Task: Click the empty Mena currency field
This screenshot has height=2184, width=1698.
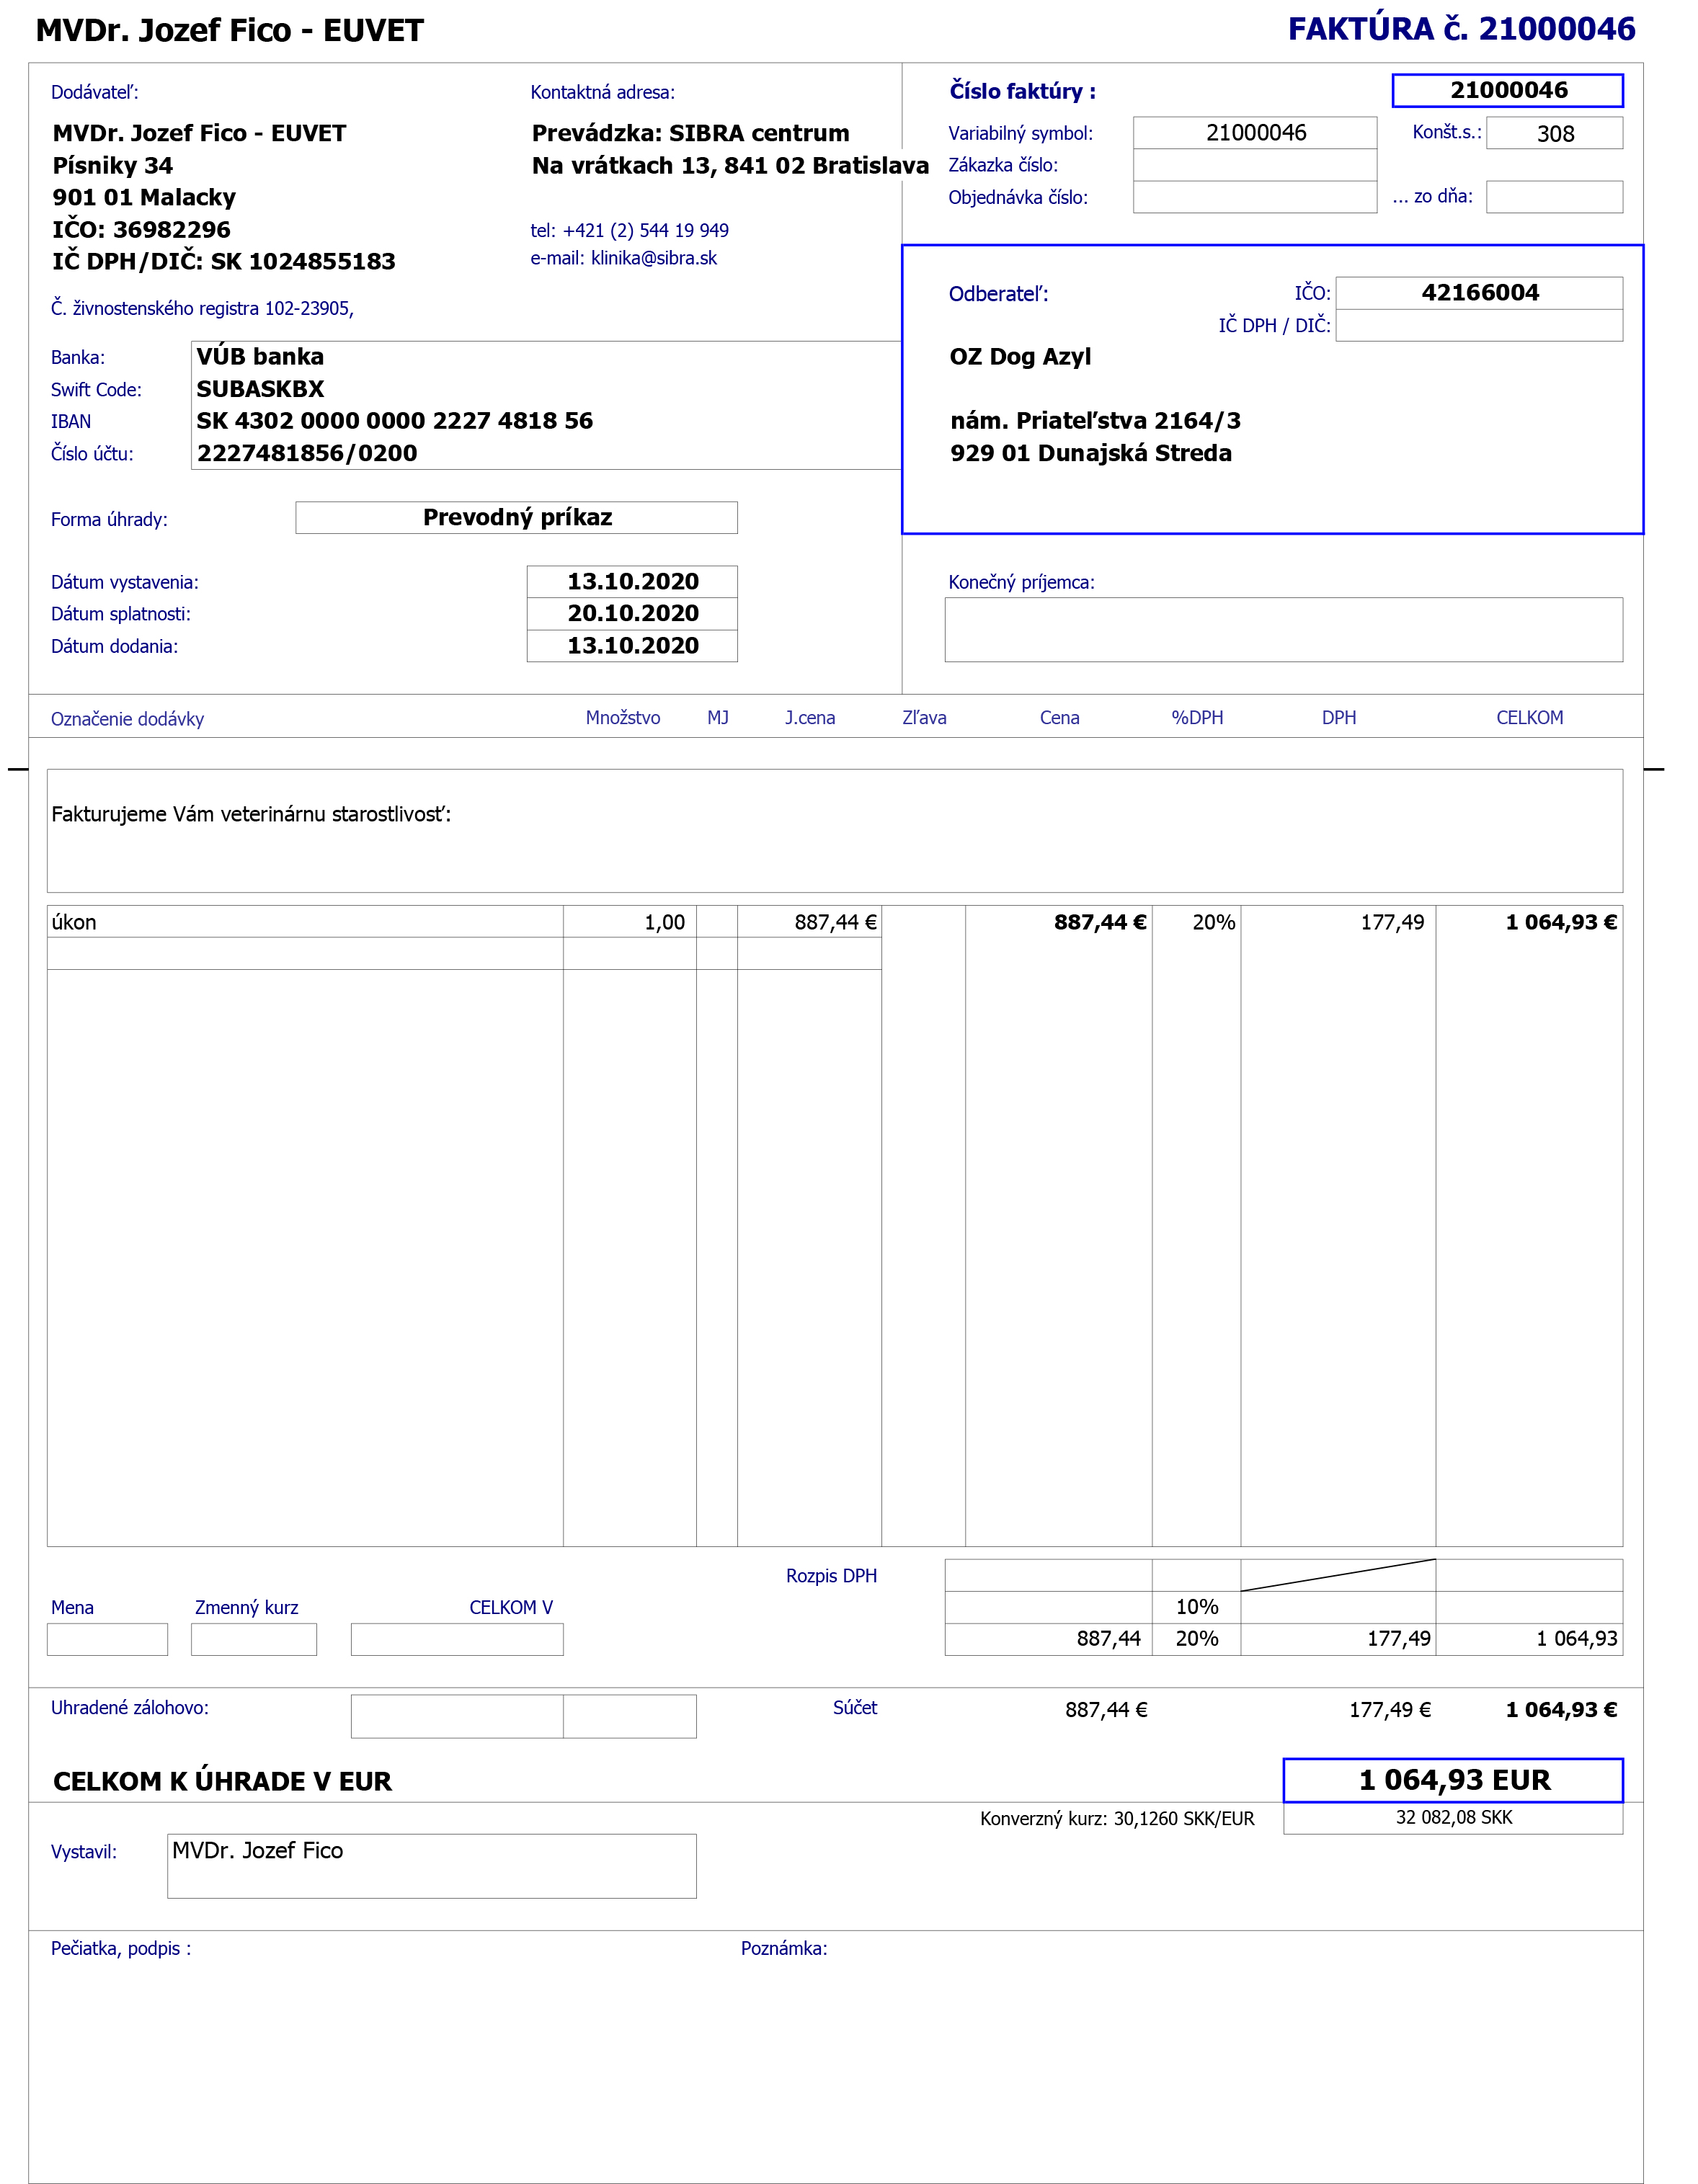Action: (107, 1639)
